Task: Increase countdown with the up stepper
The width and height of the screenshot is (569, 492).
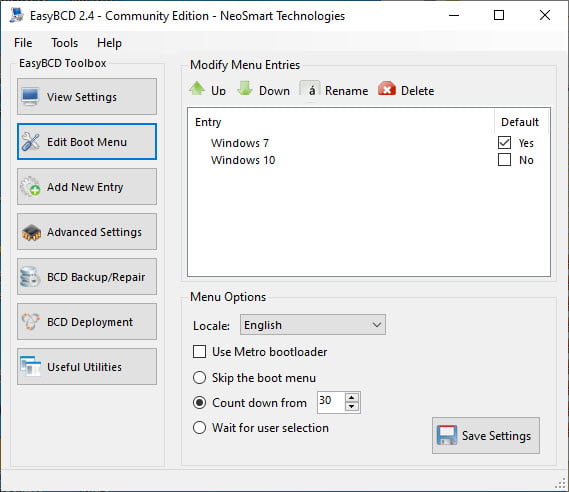Action: (351, 398)
